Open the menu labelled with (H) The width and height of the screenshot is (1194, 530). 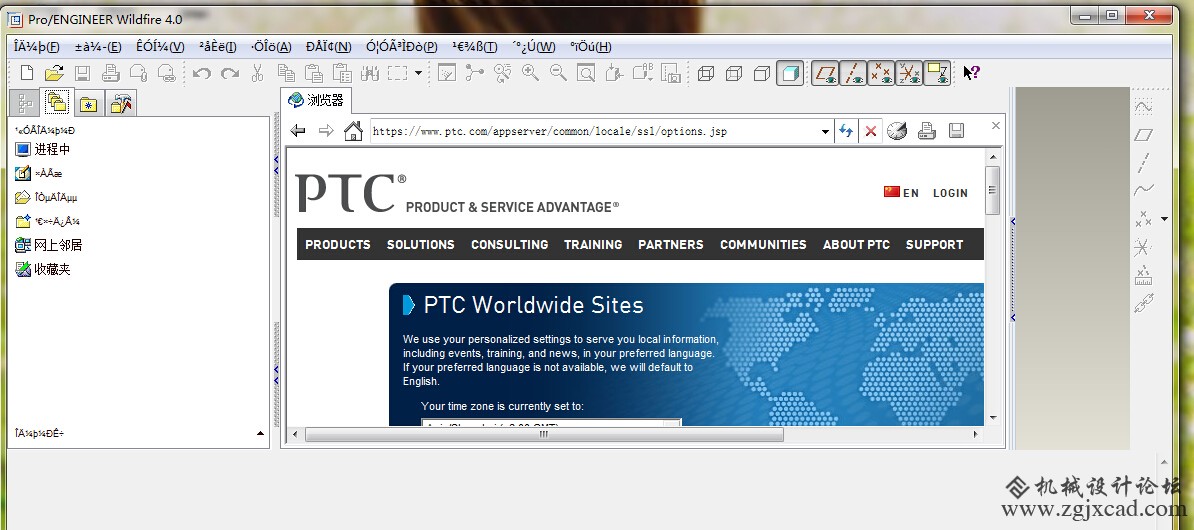[x=591, y=46]
